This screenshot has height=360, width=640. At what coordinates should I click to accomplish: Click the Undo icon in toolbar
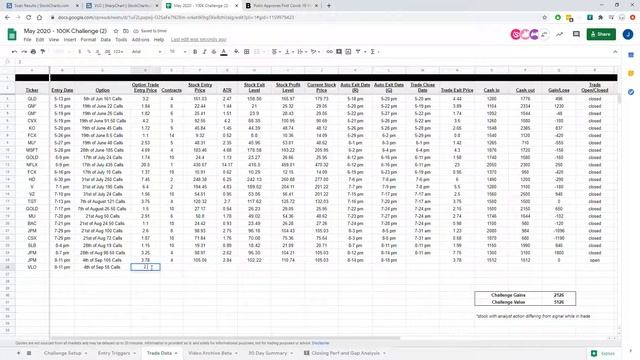pyautogui.click(x=15, y=52)
